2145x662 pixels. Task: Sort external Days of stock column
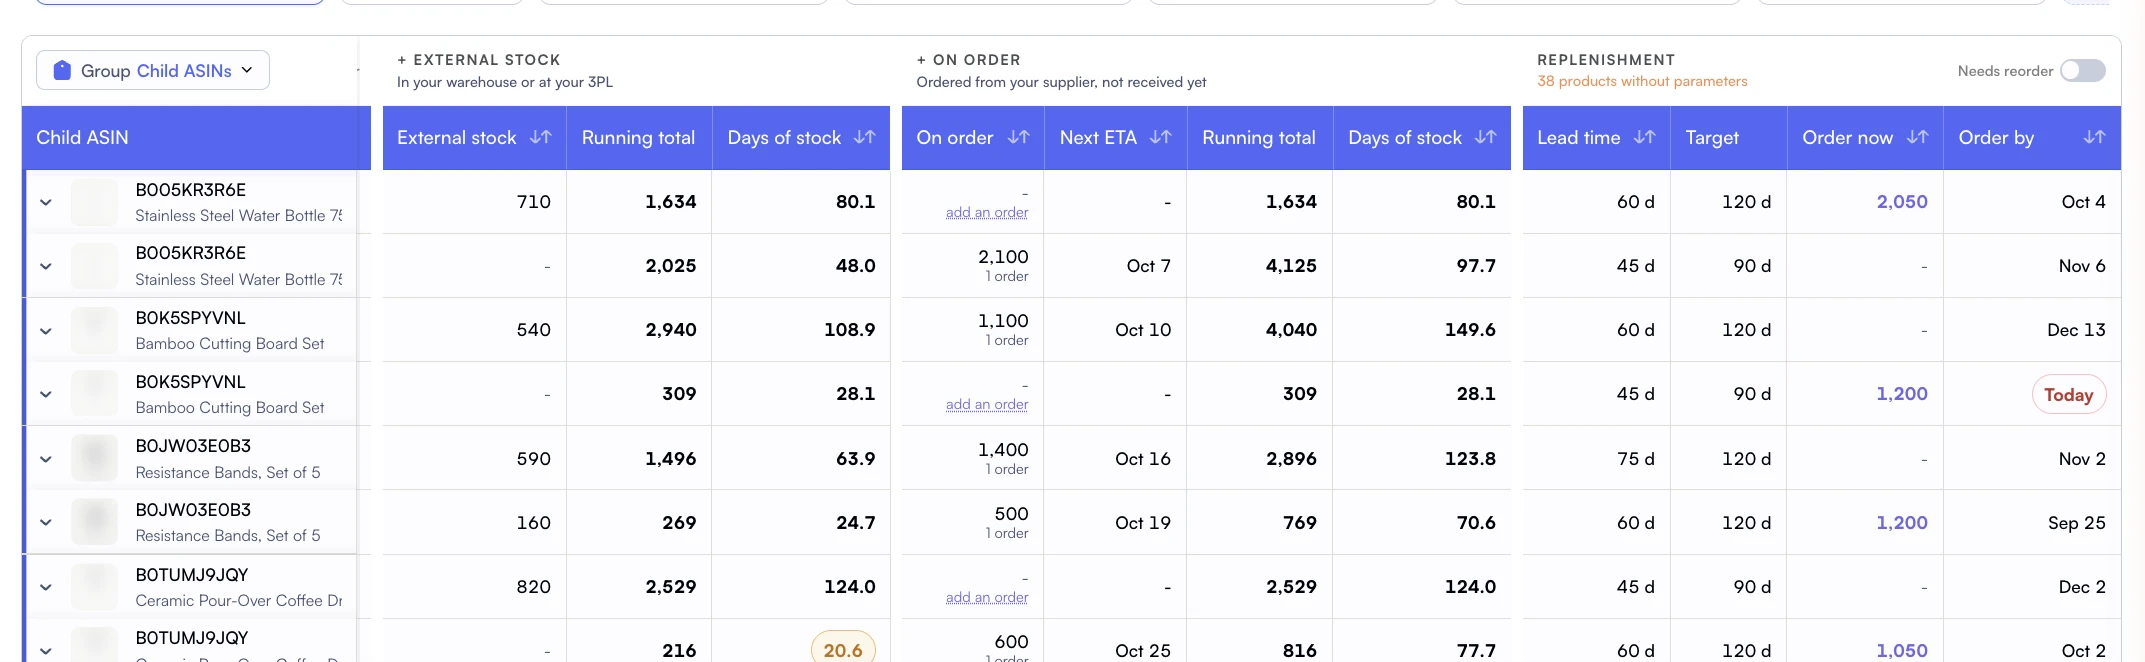coord(865,137)
